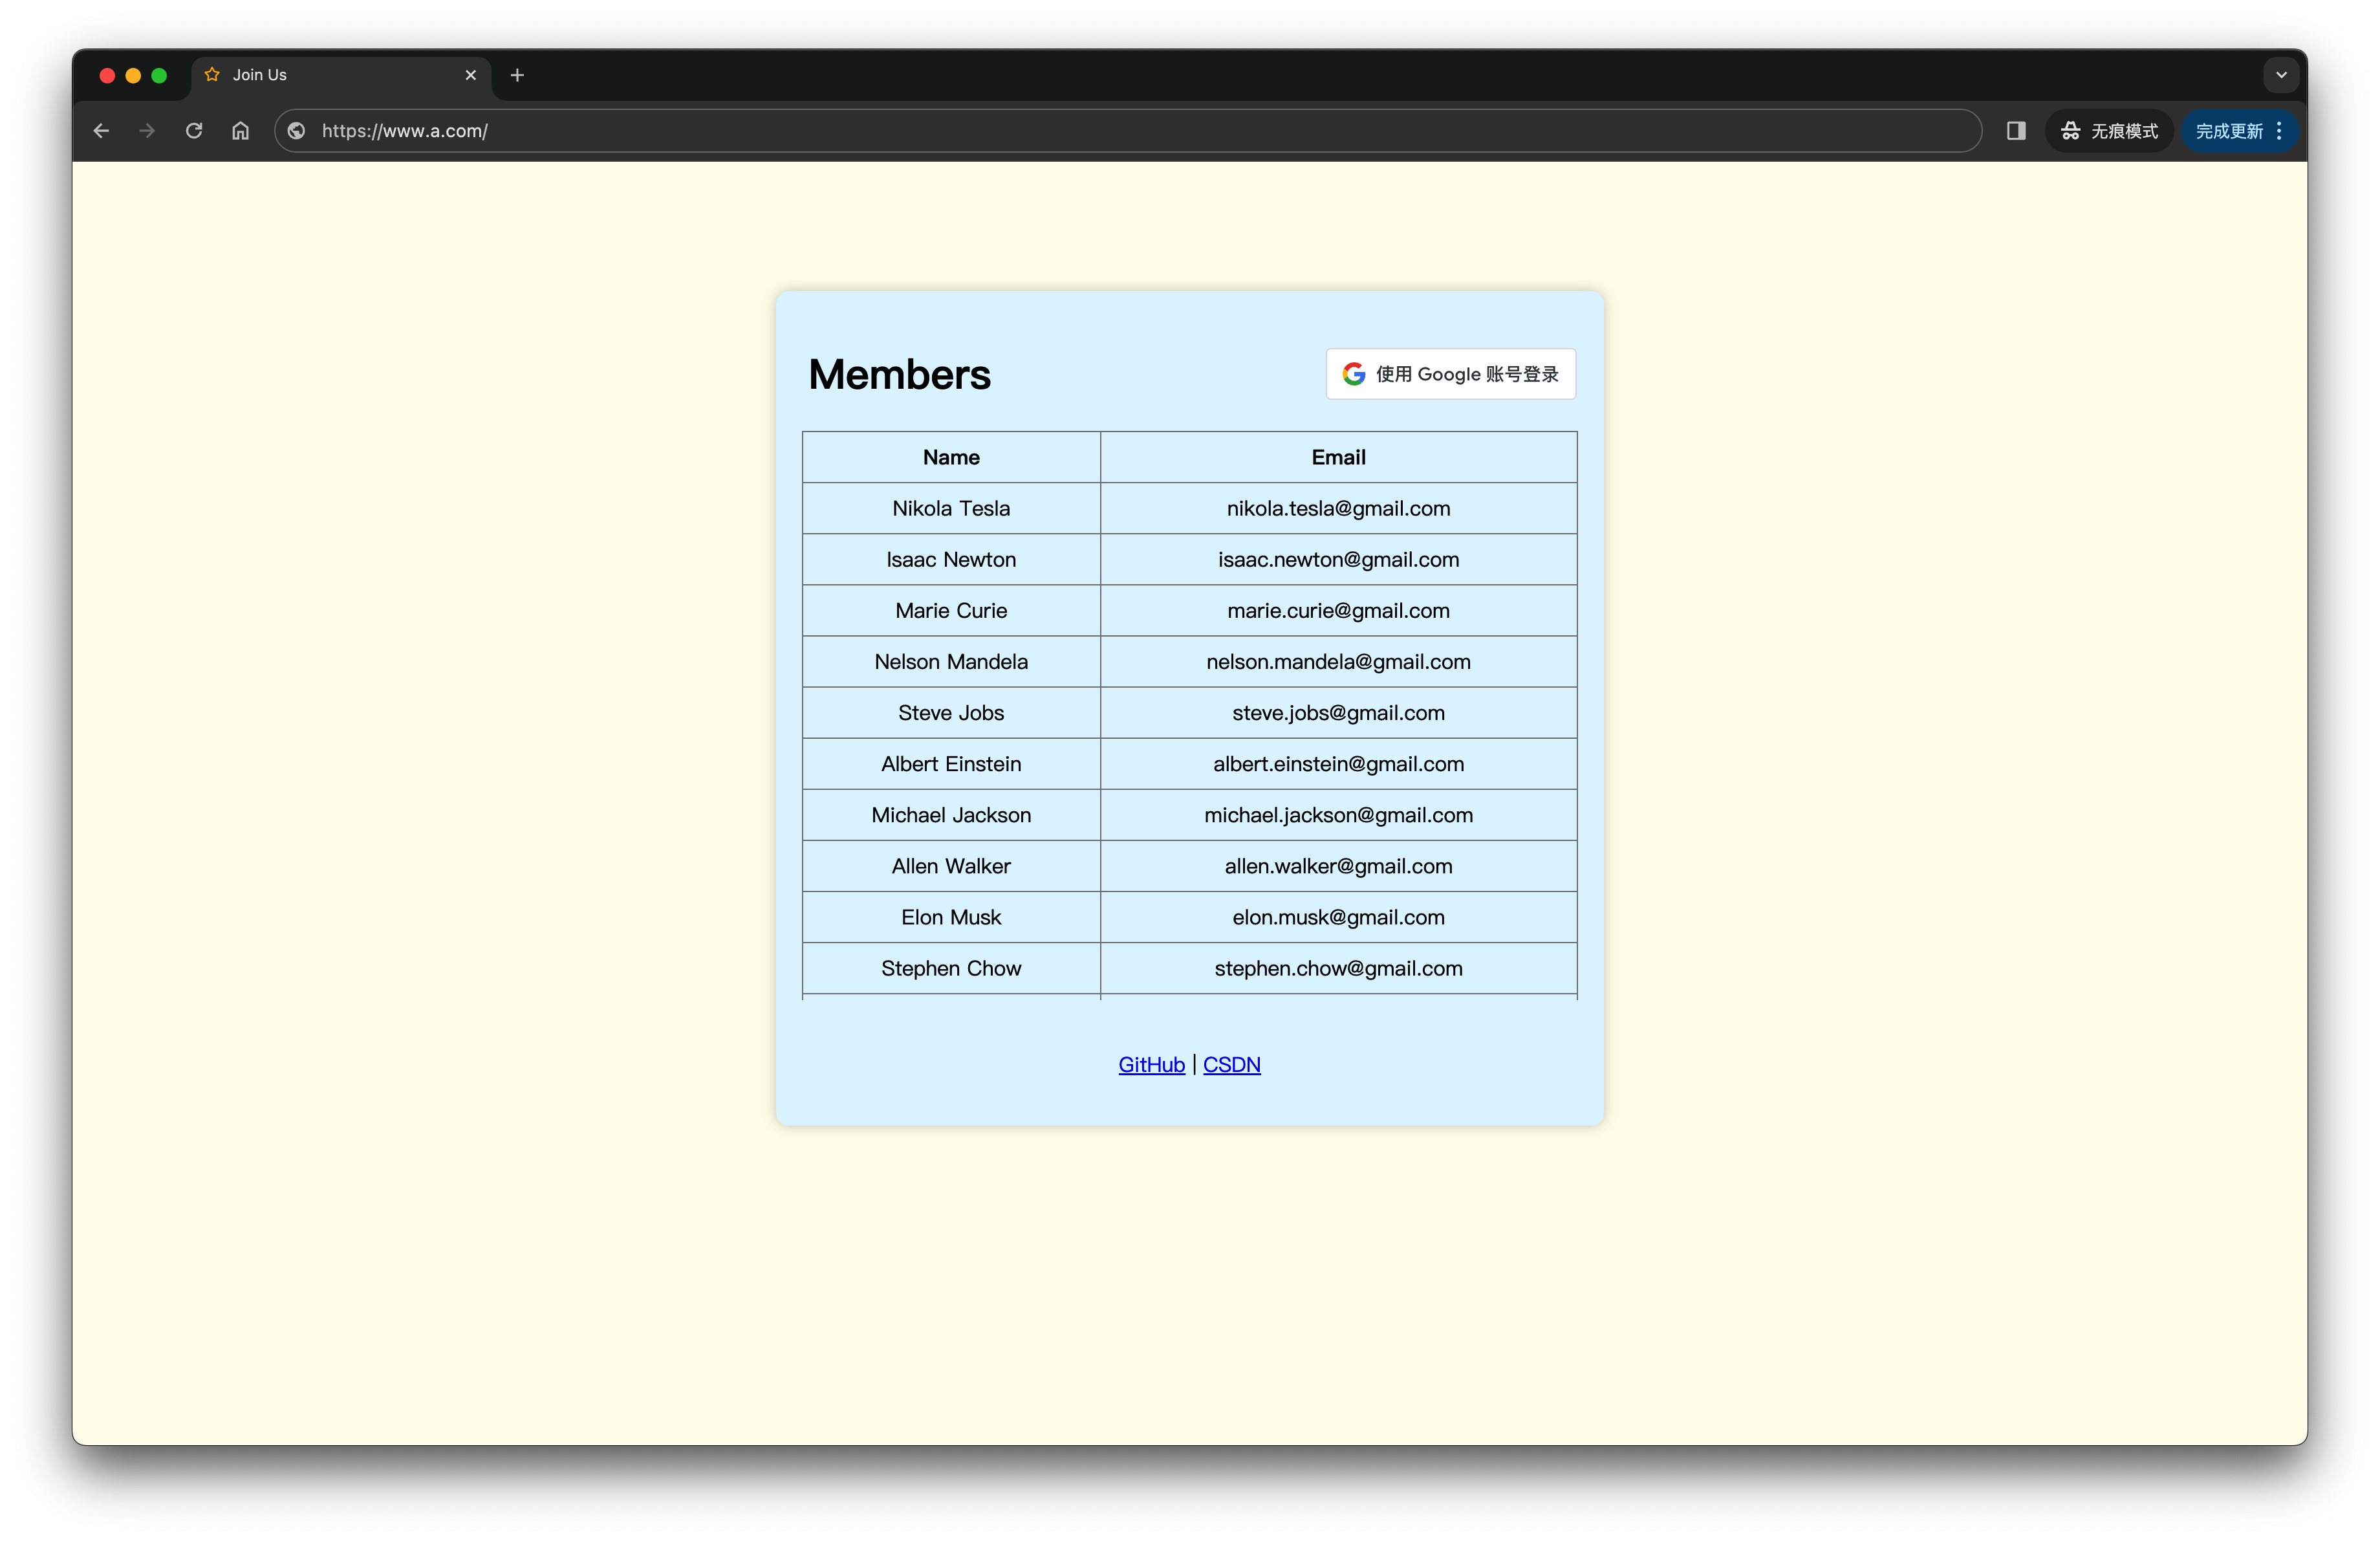Reload the current page
Viewport: 2380px width, 1541px height.
click(194, 131)
